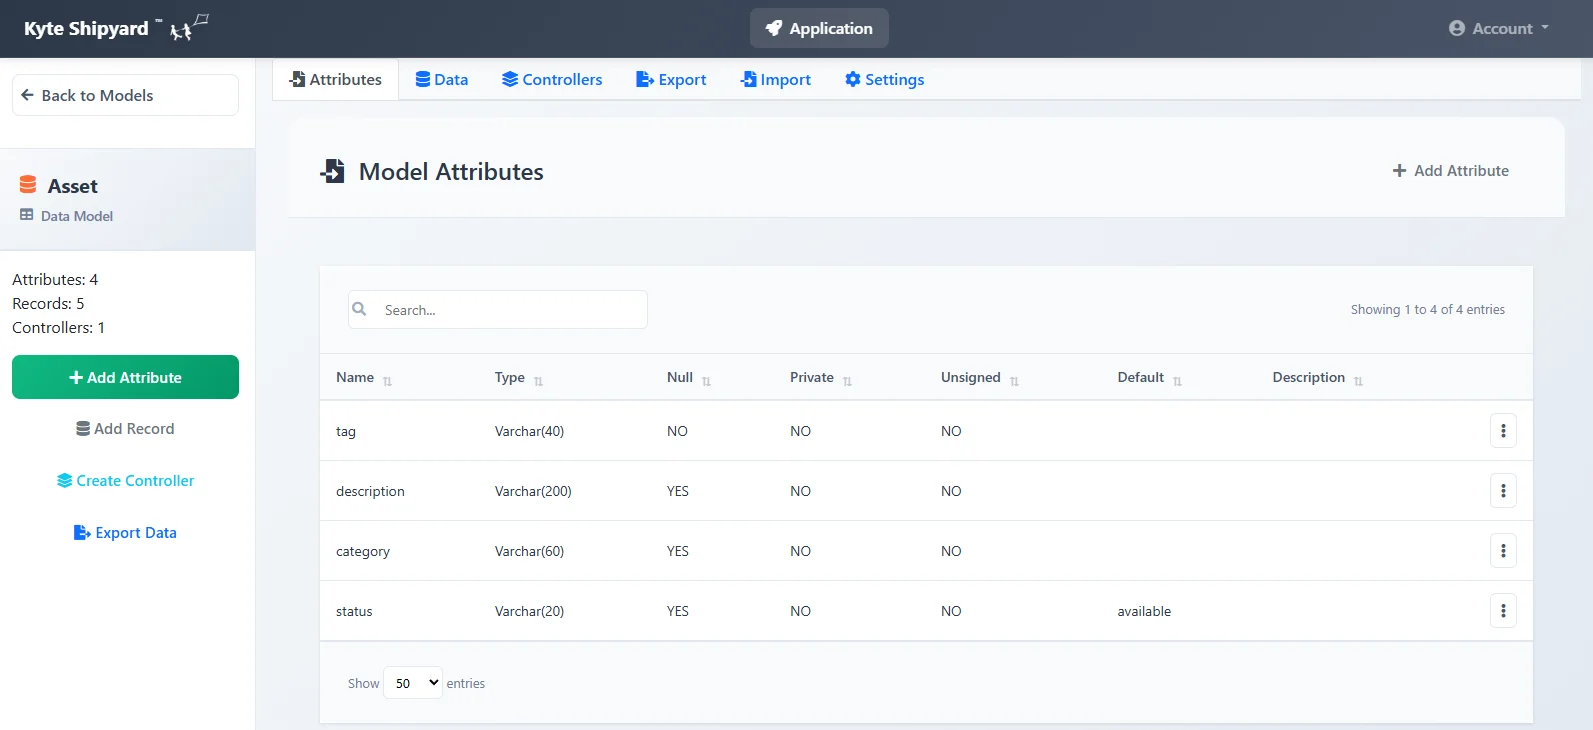Click the 'Records: 5' sidebar stat
The width and height of the screenshot is (1593, 730).
(x=48, y=303)
